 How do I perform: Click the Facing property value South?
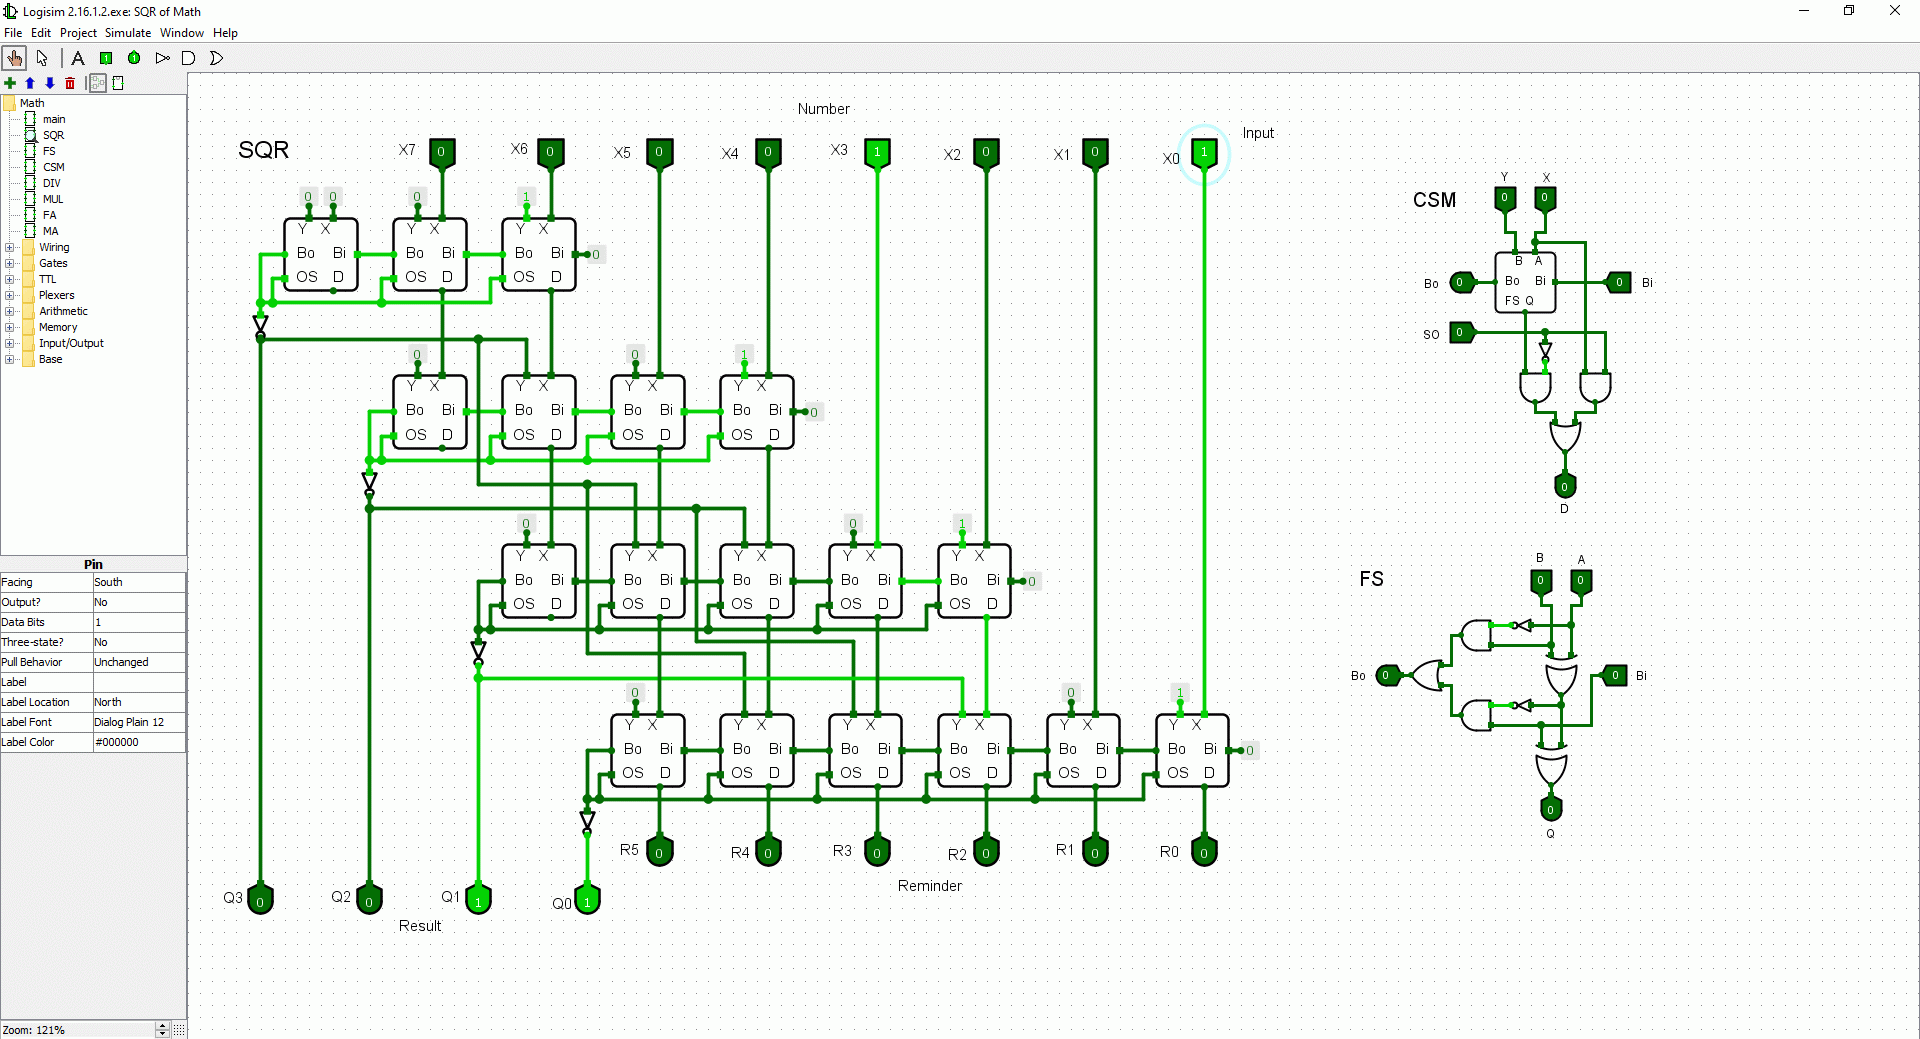click(x=138, y=582)
